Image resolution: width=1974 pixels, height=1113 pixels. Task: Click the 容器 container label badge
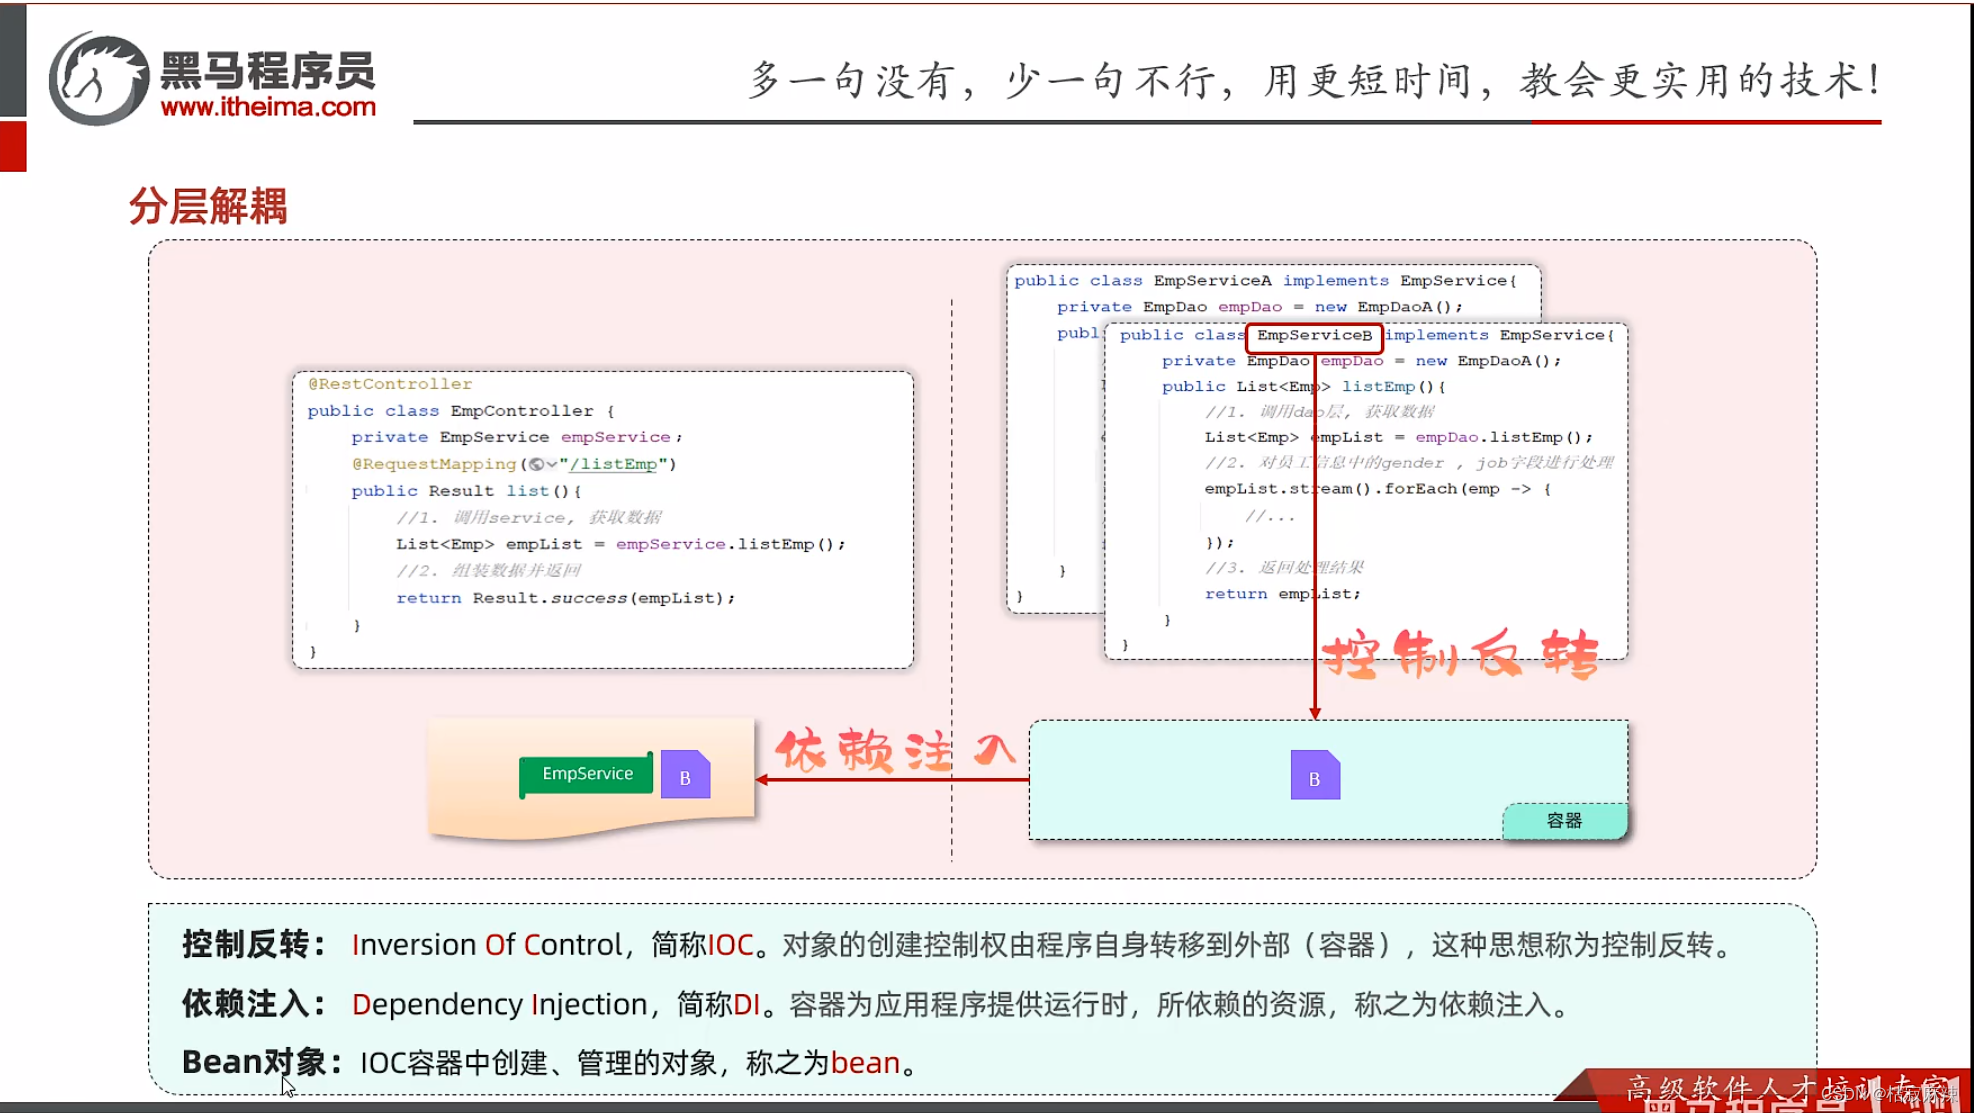pos(1565,820)
